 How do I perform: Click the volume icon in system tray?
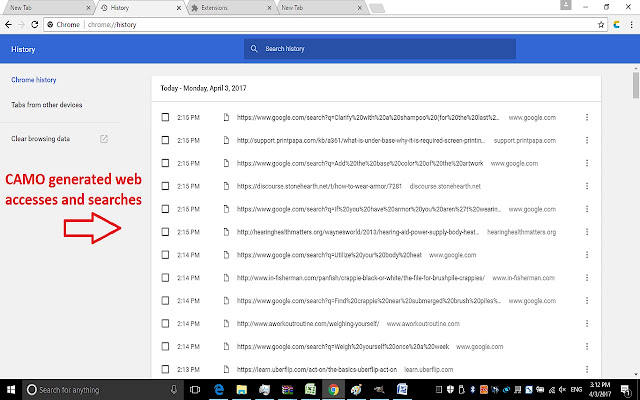click(x=563, y=389)
